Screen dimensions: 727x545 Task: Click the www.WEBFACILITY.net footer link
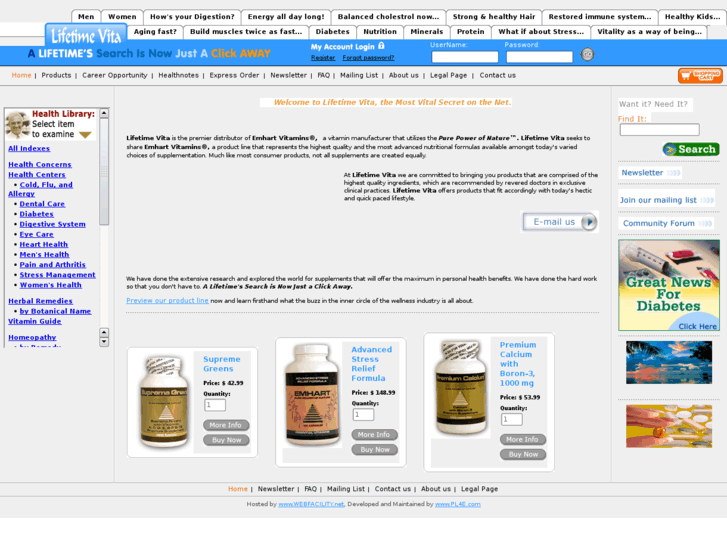point(311,504)
